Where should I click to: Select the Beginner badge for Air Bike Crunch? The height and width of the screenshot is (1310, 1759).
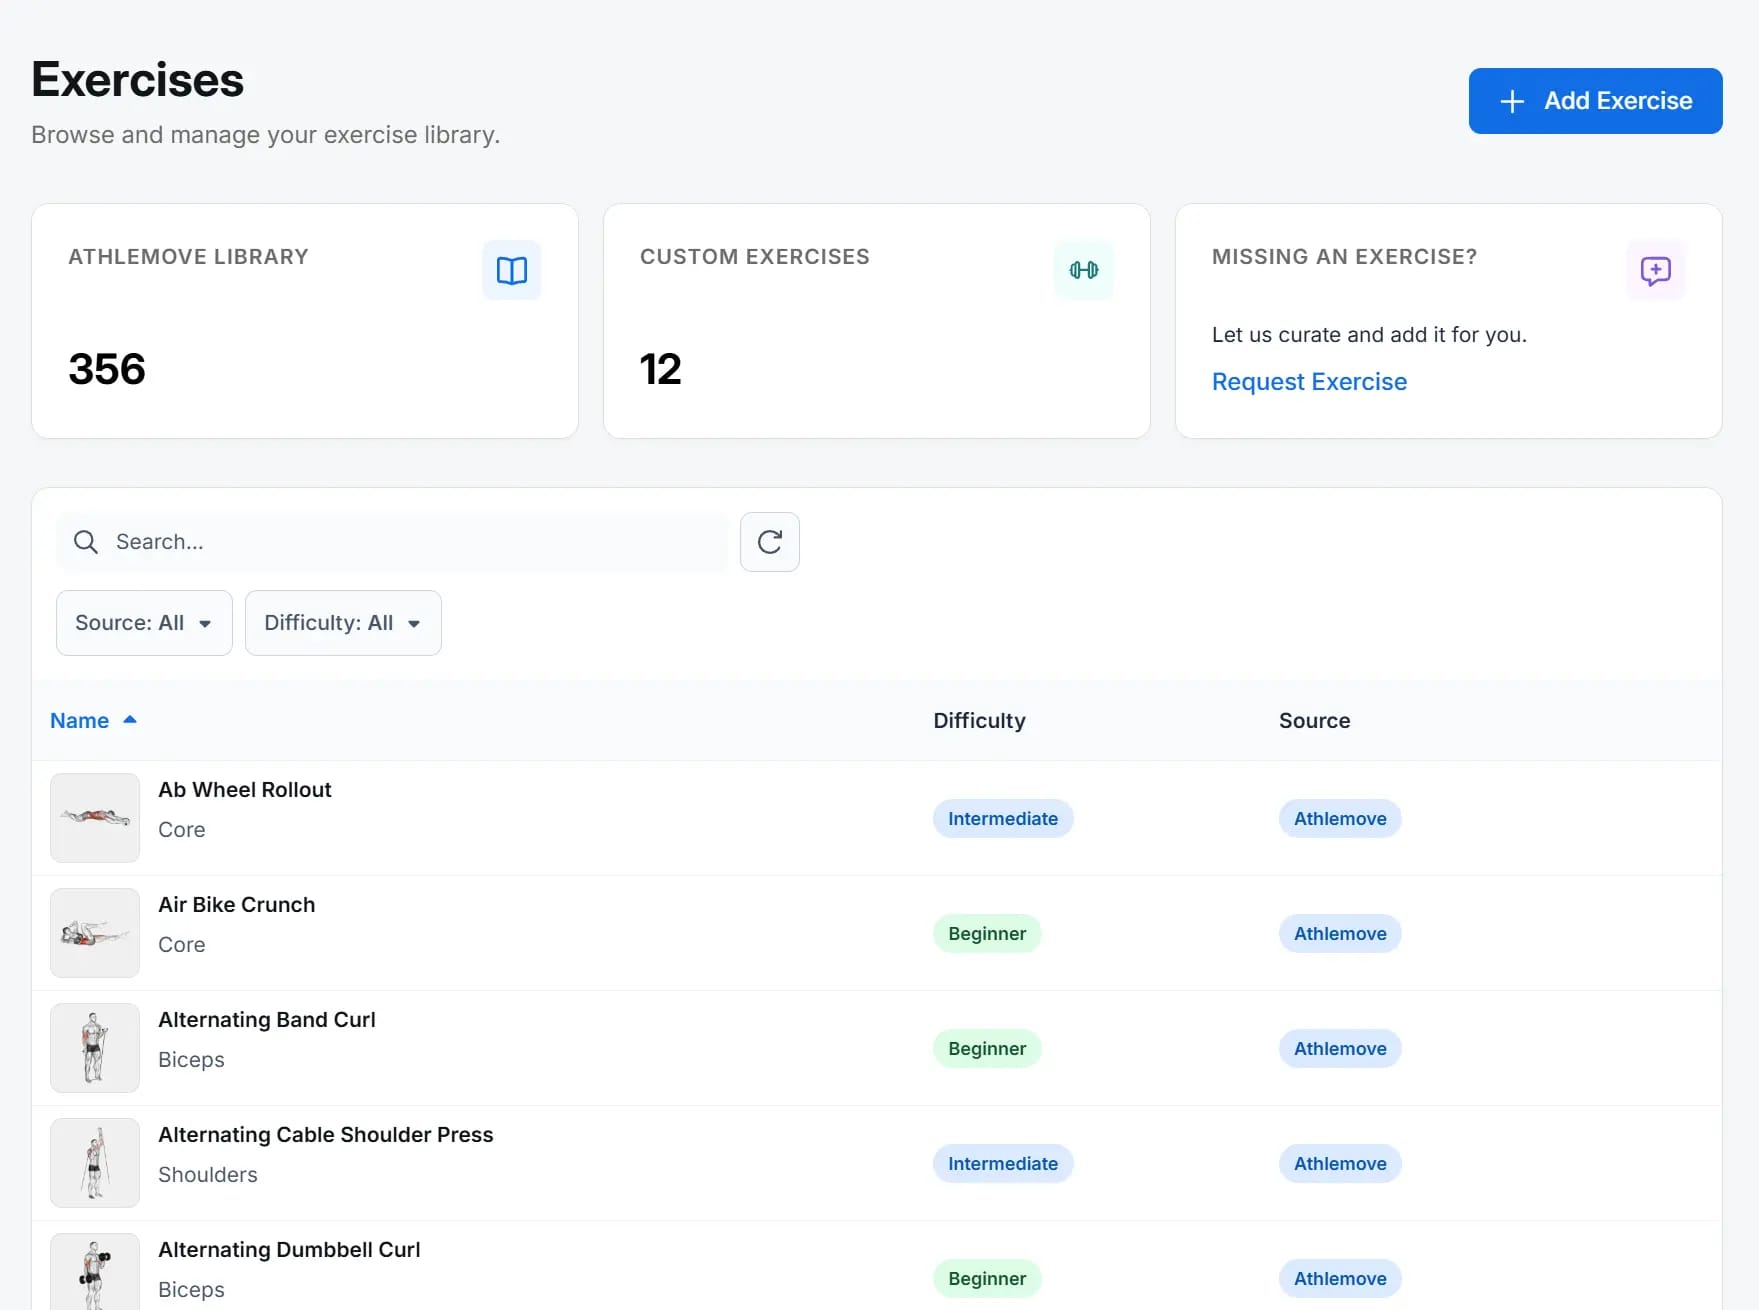click(x=986, y=933)
